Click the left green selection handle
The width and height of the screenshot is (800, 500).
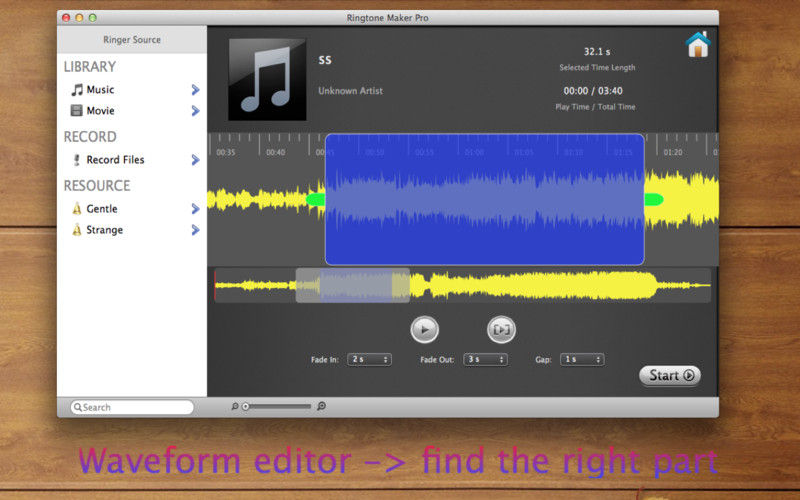(x=315, y=199)
